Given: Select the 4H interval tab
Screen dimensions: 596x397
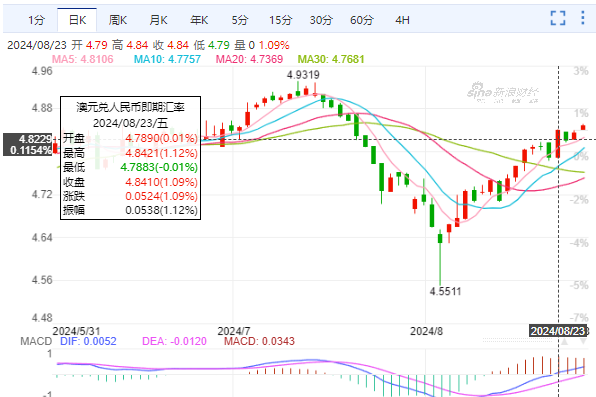Looking at the screenshot, I should click(x=402, y=20).
